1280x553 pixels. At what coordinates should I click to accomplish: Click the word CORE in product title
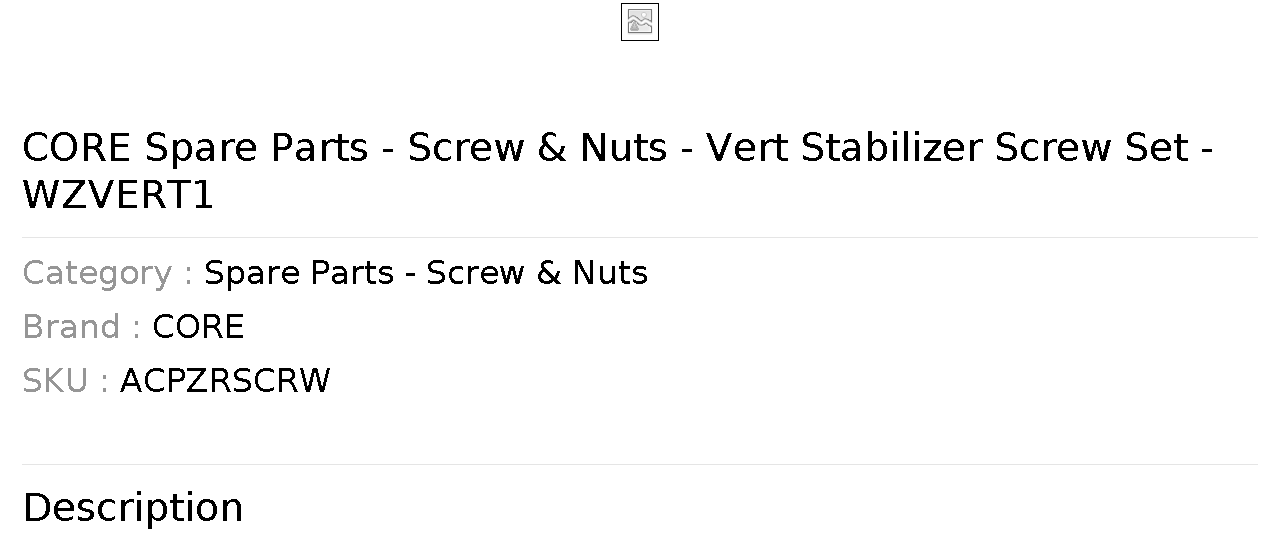[76, 147]
